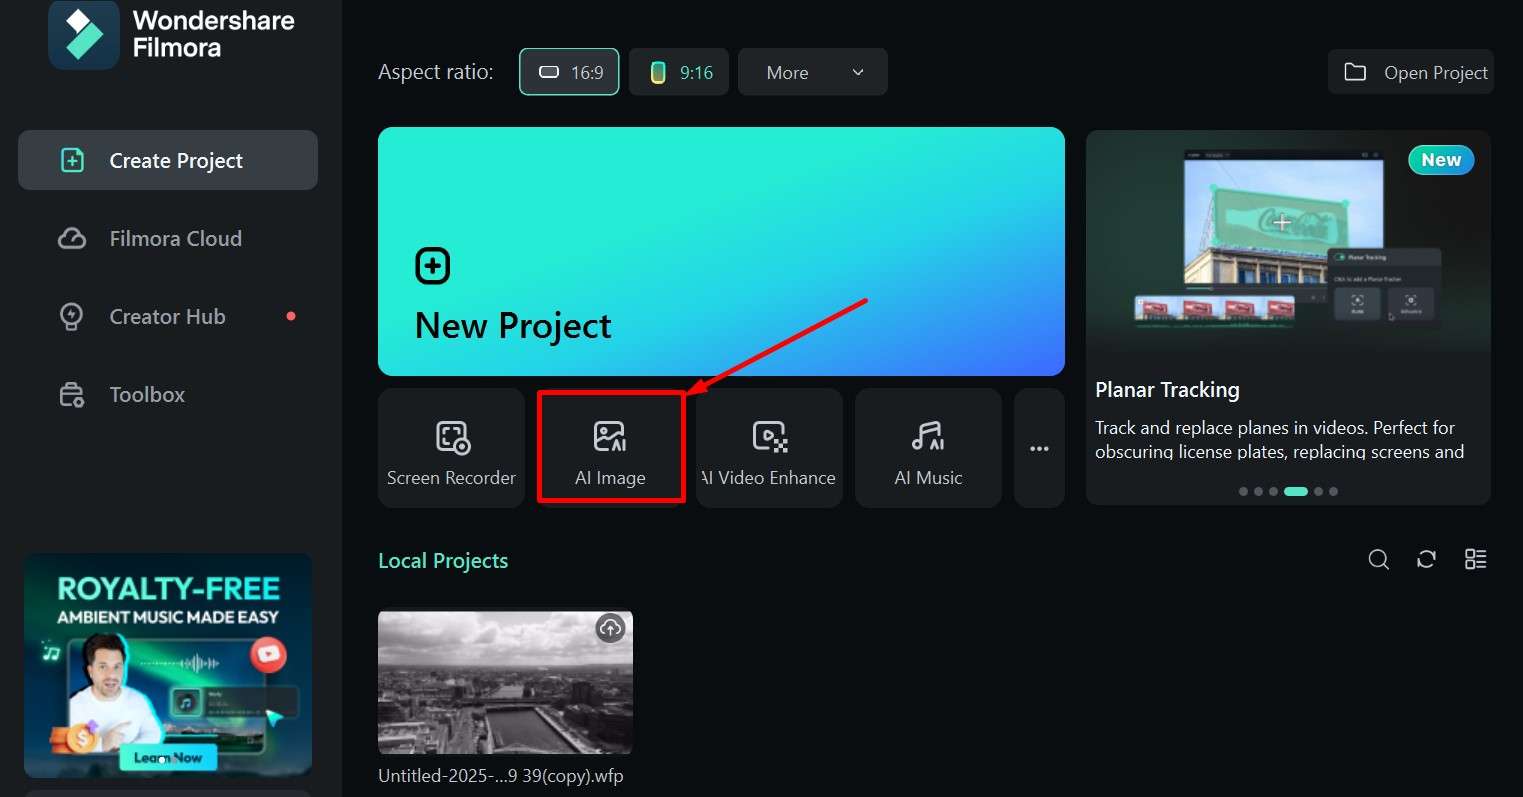This screenshot has height=797, width=1523.
Task: Jump to the last carousel dot
Action: [1333, 491]
